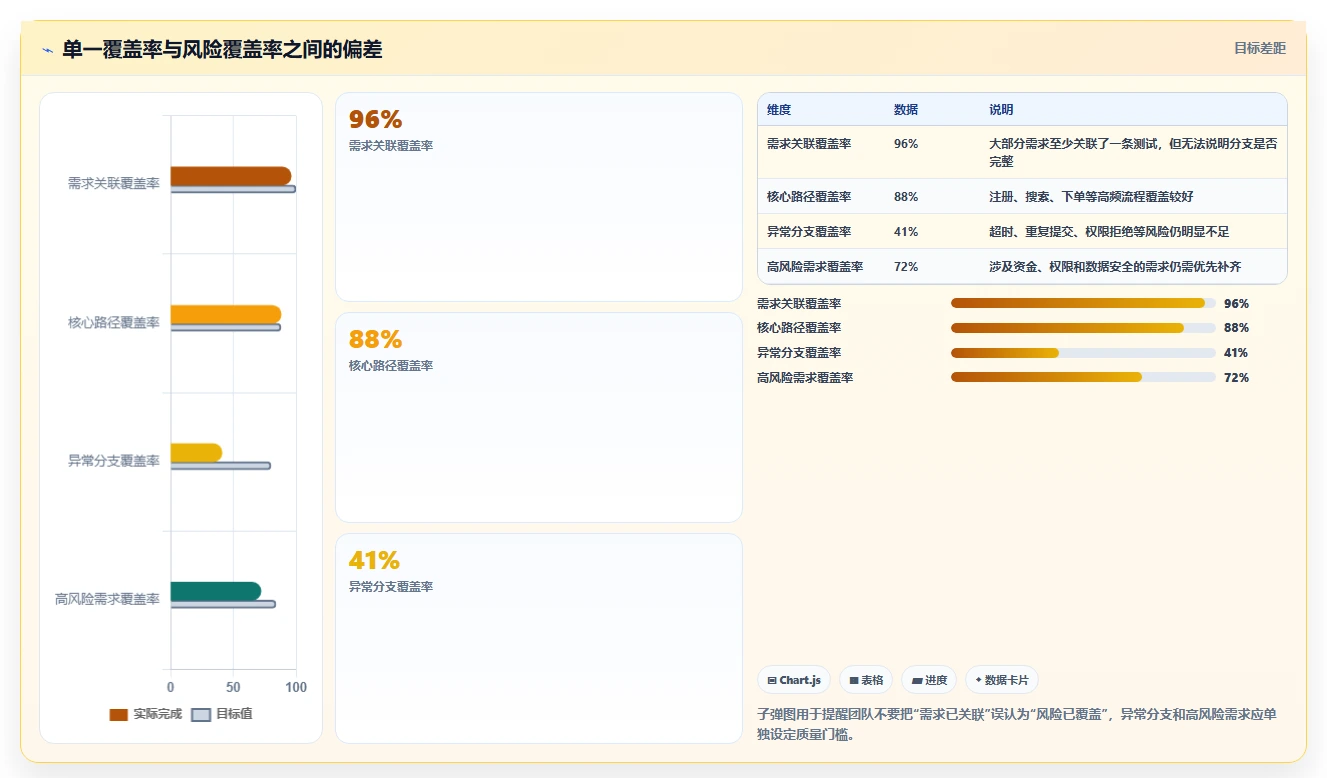
Task: Toggle the 目标值 legend swatch
Action: click(x=201, y=715)
